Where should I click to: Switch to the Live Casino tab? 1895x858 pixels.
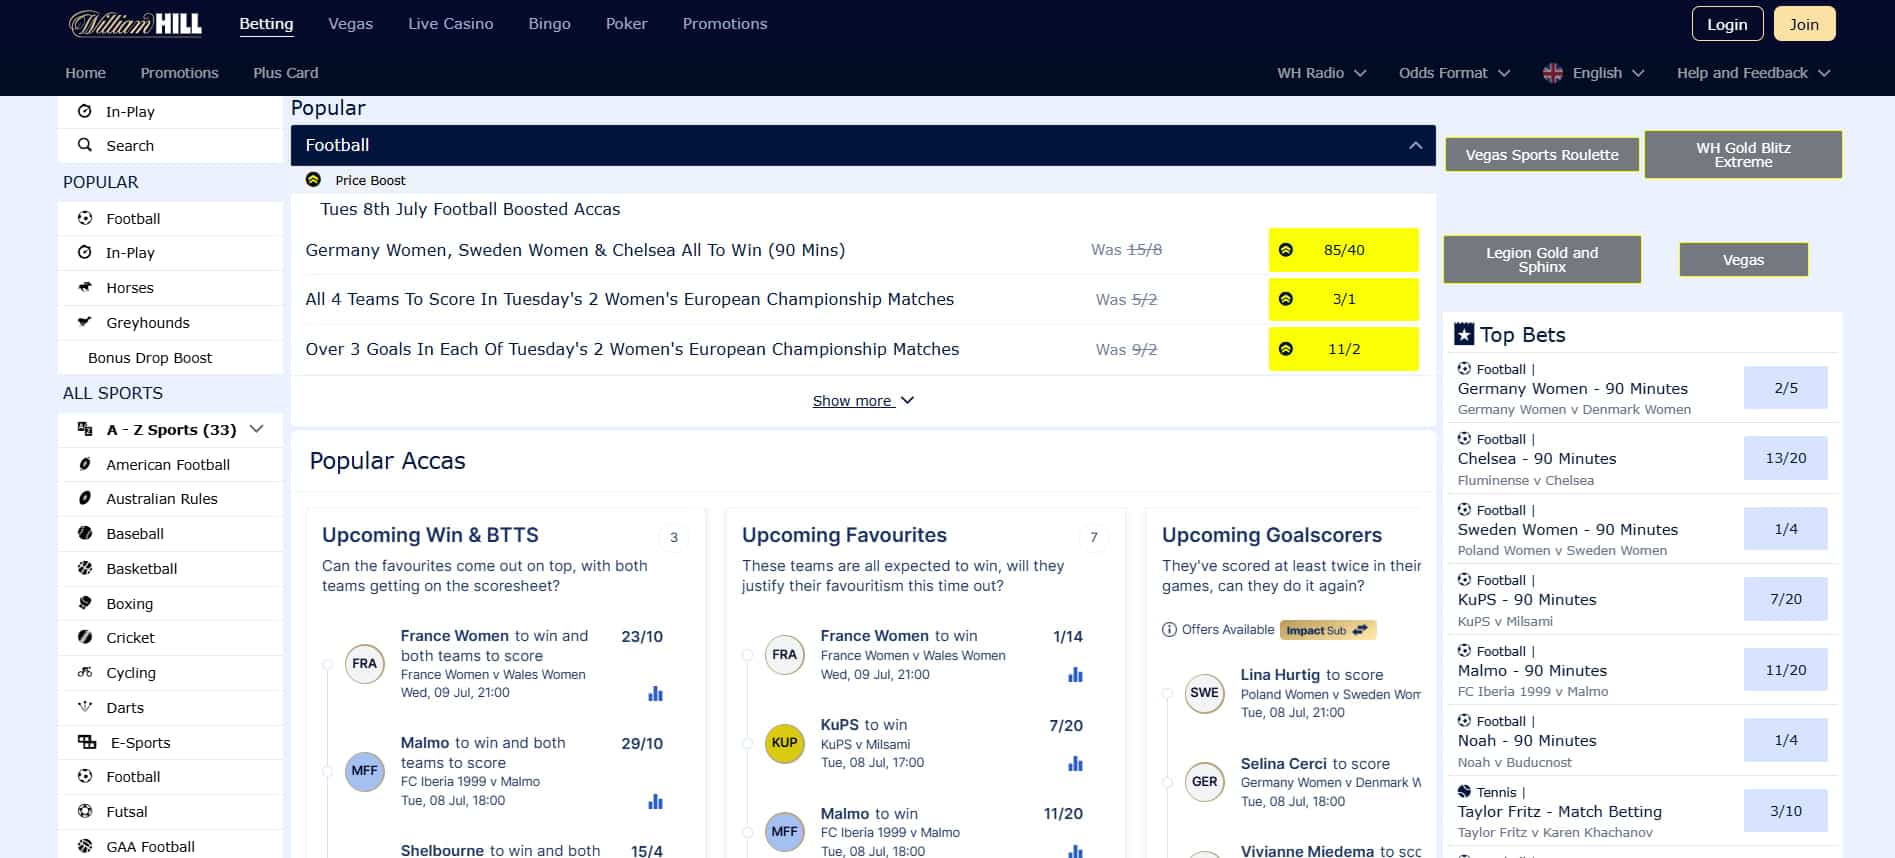pos(450,24)
